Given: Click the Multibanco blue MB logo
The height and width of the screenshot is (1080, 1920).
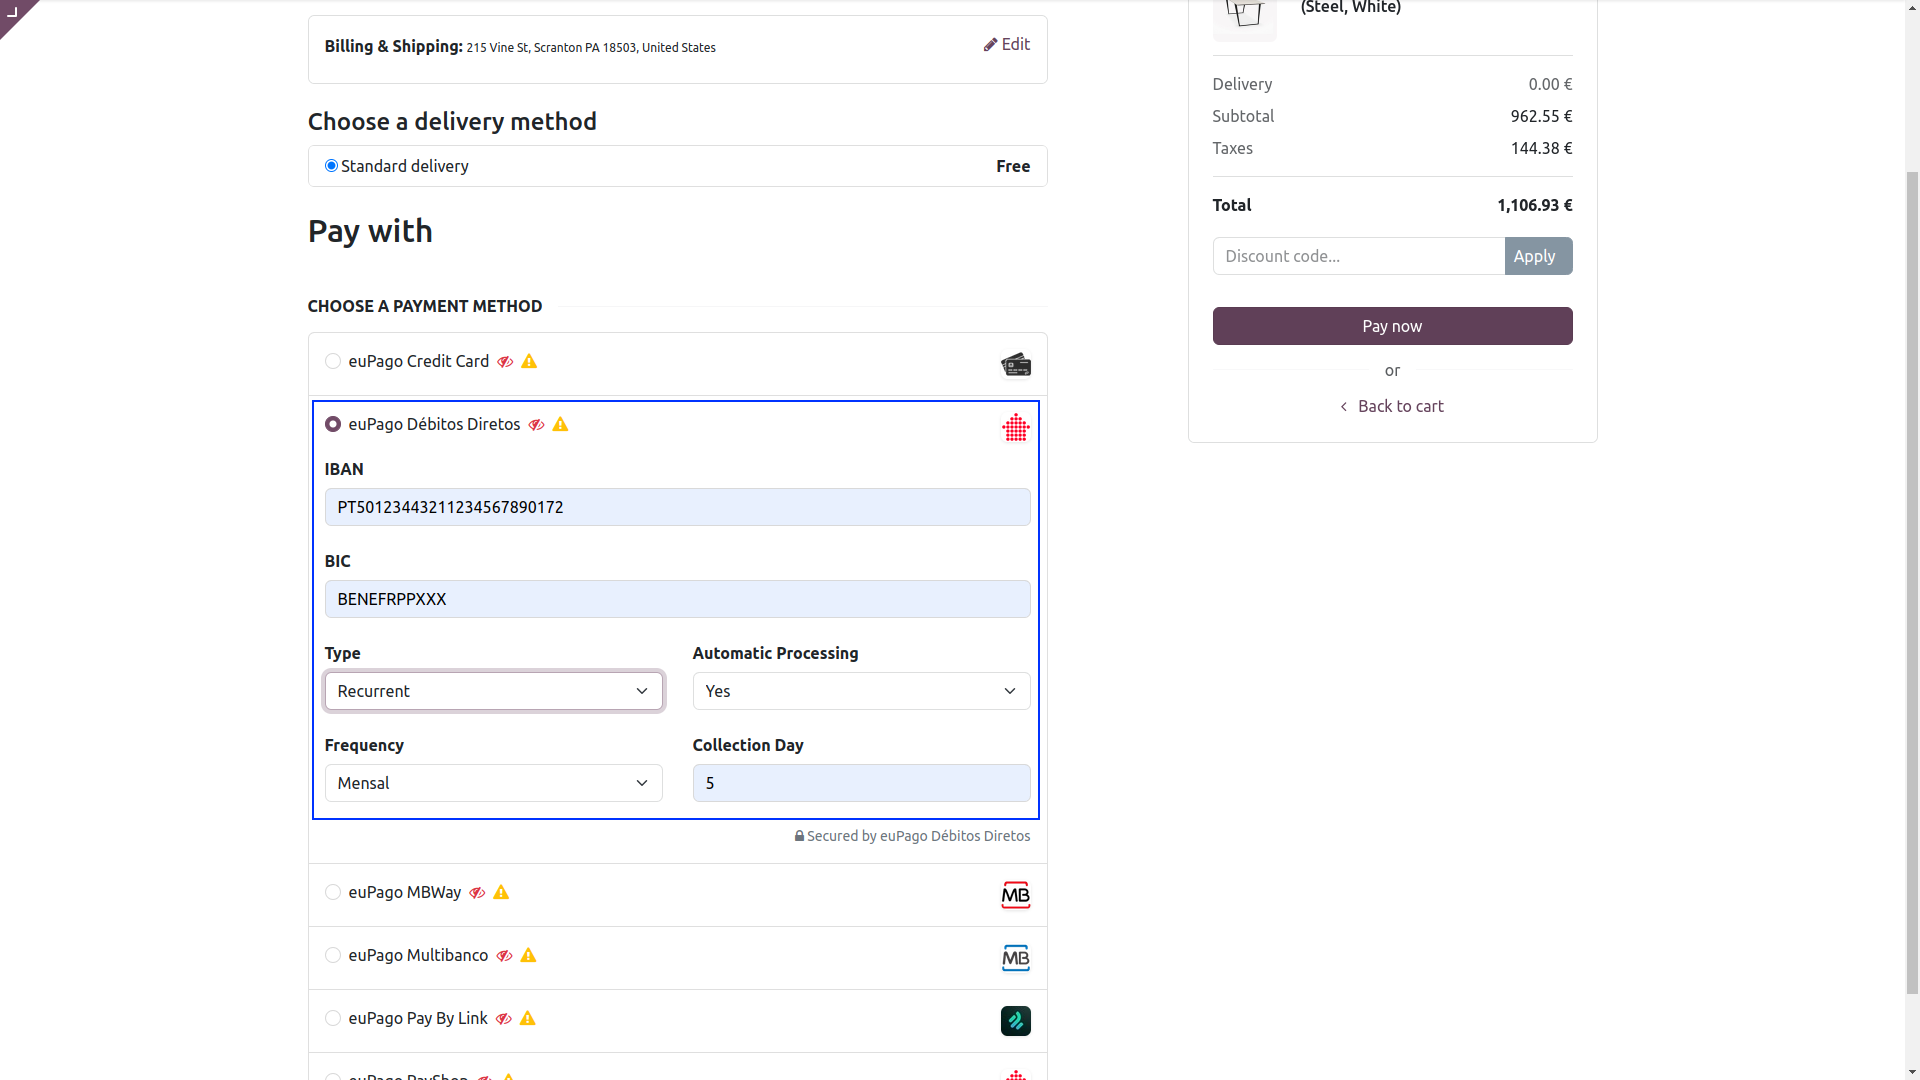Looking at the screenshot, I should (1015, 958).
